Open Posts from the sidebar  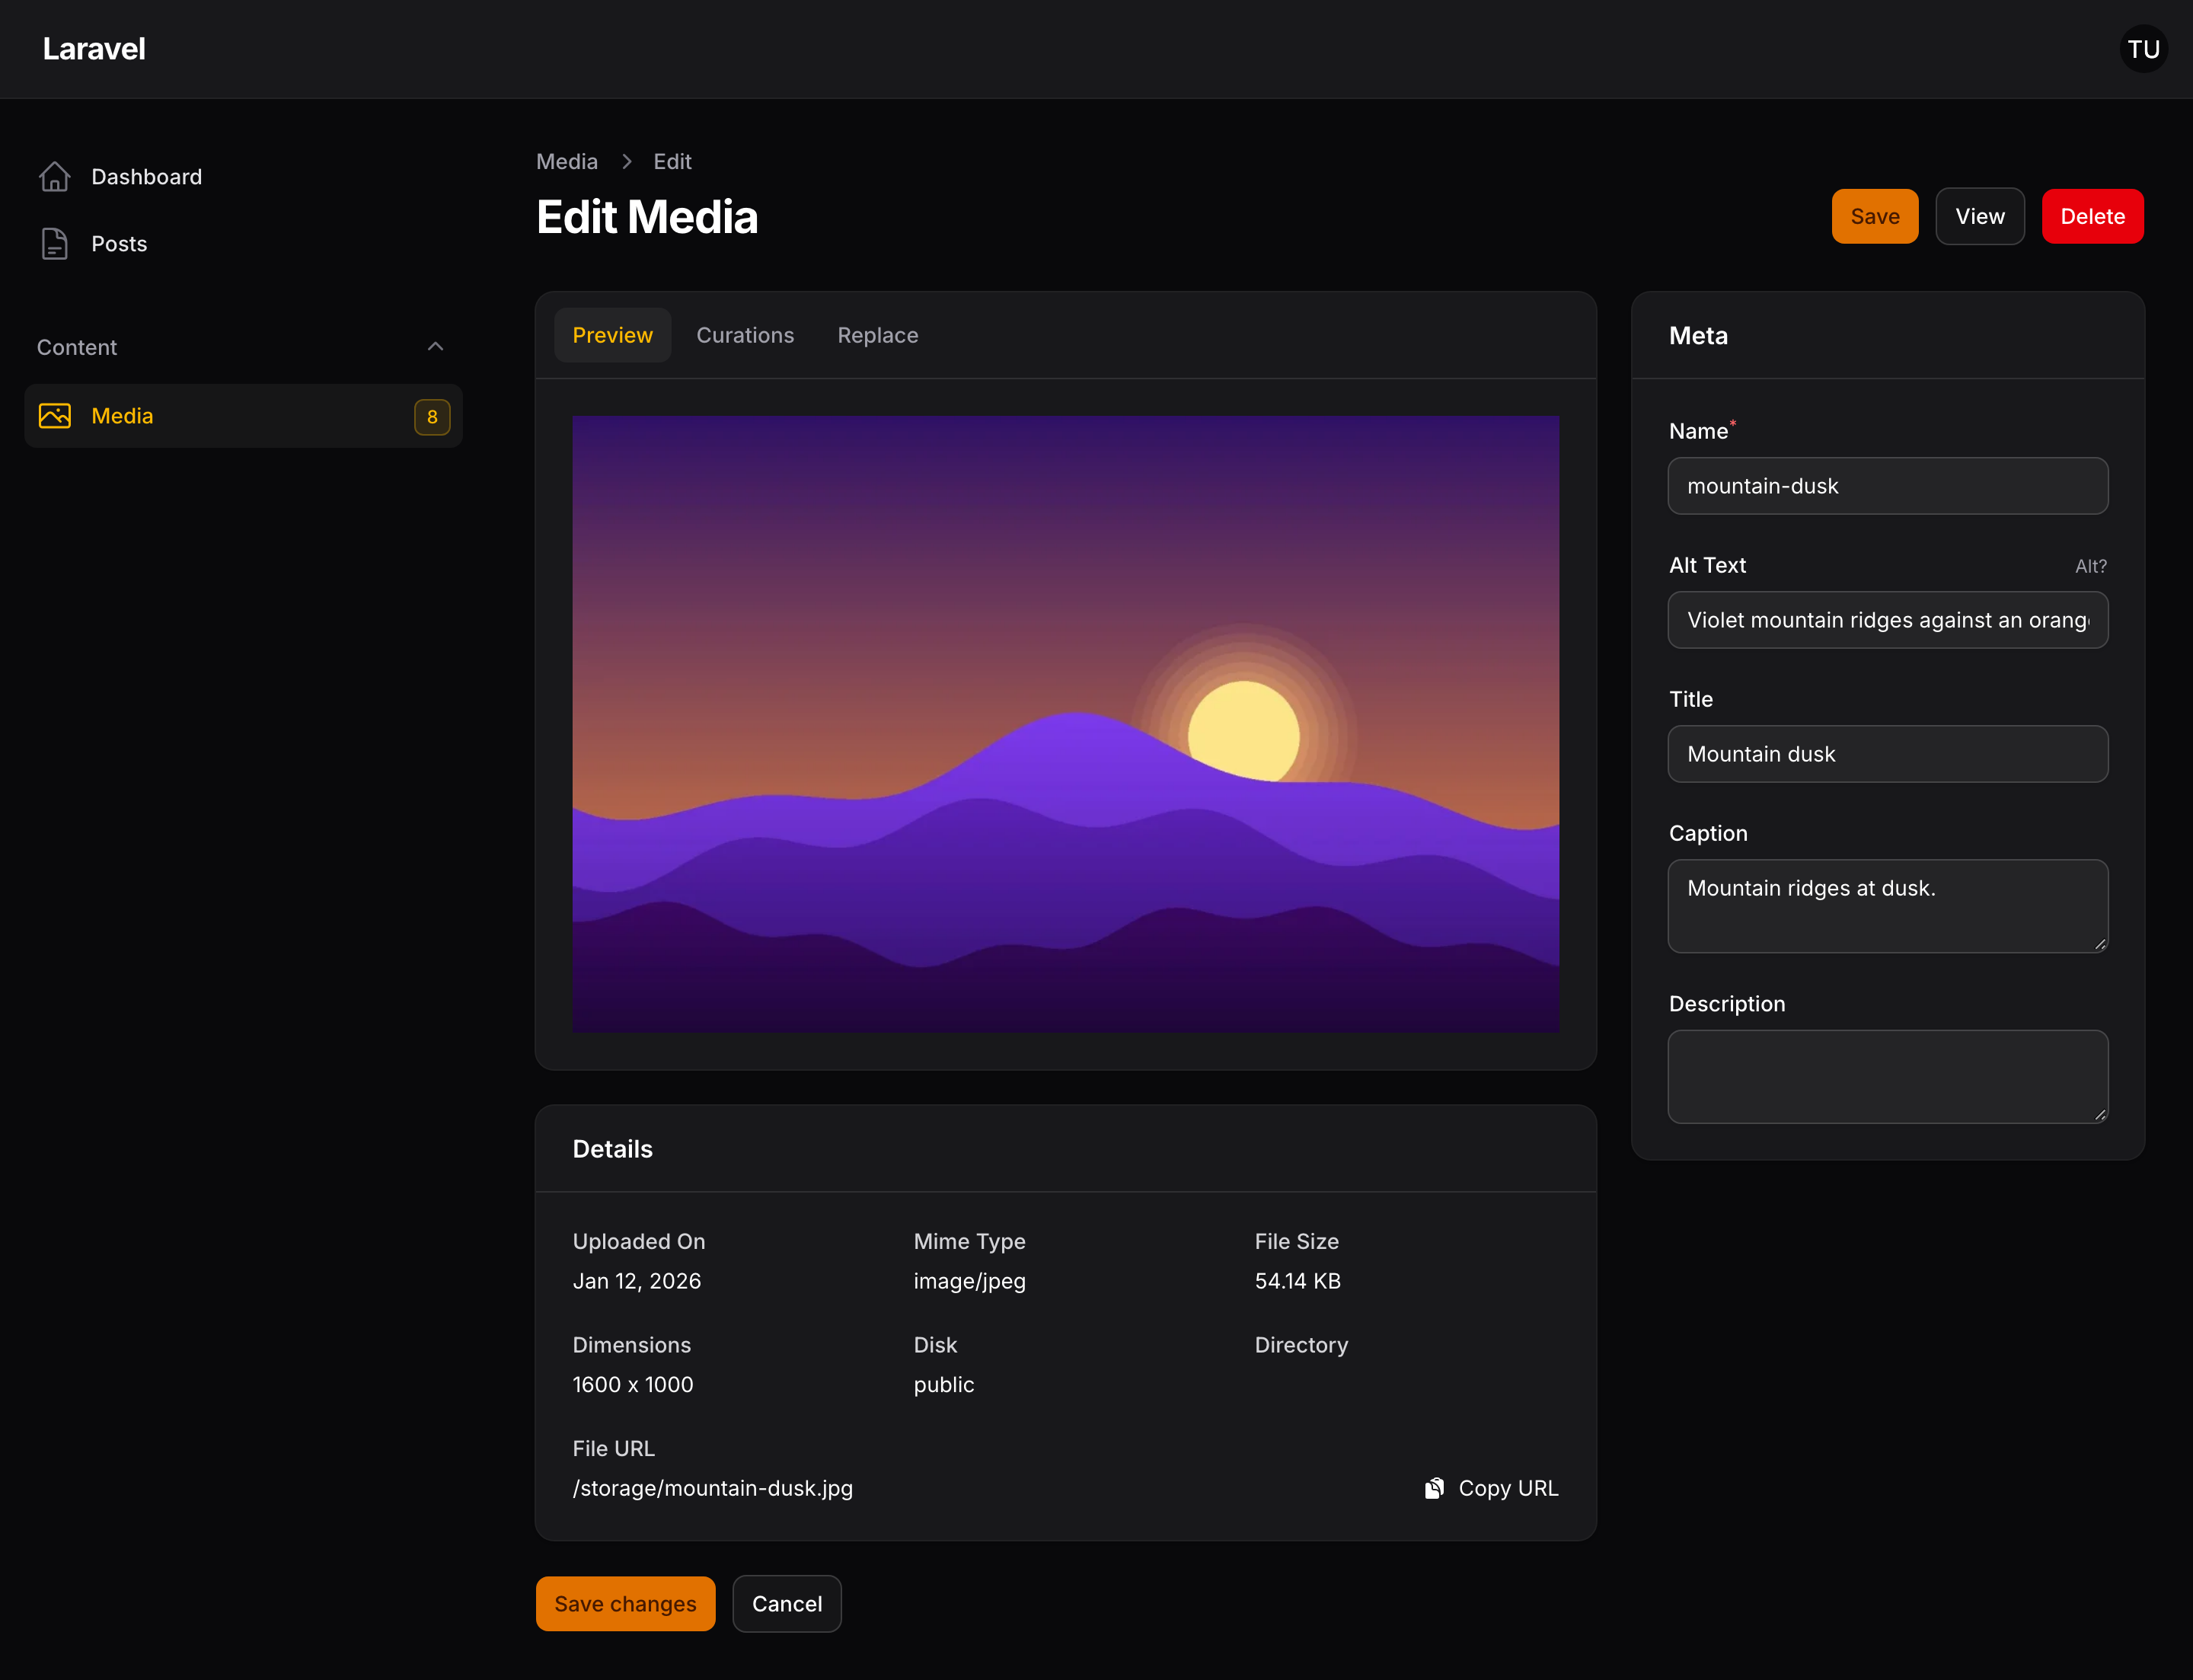point(244,244)
